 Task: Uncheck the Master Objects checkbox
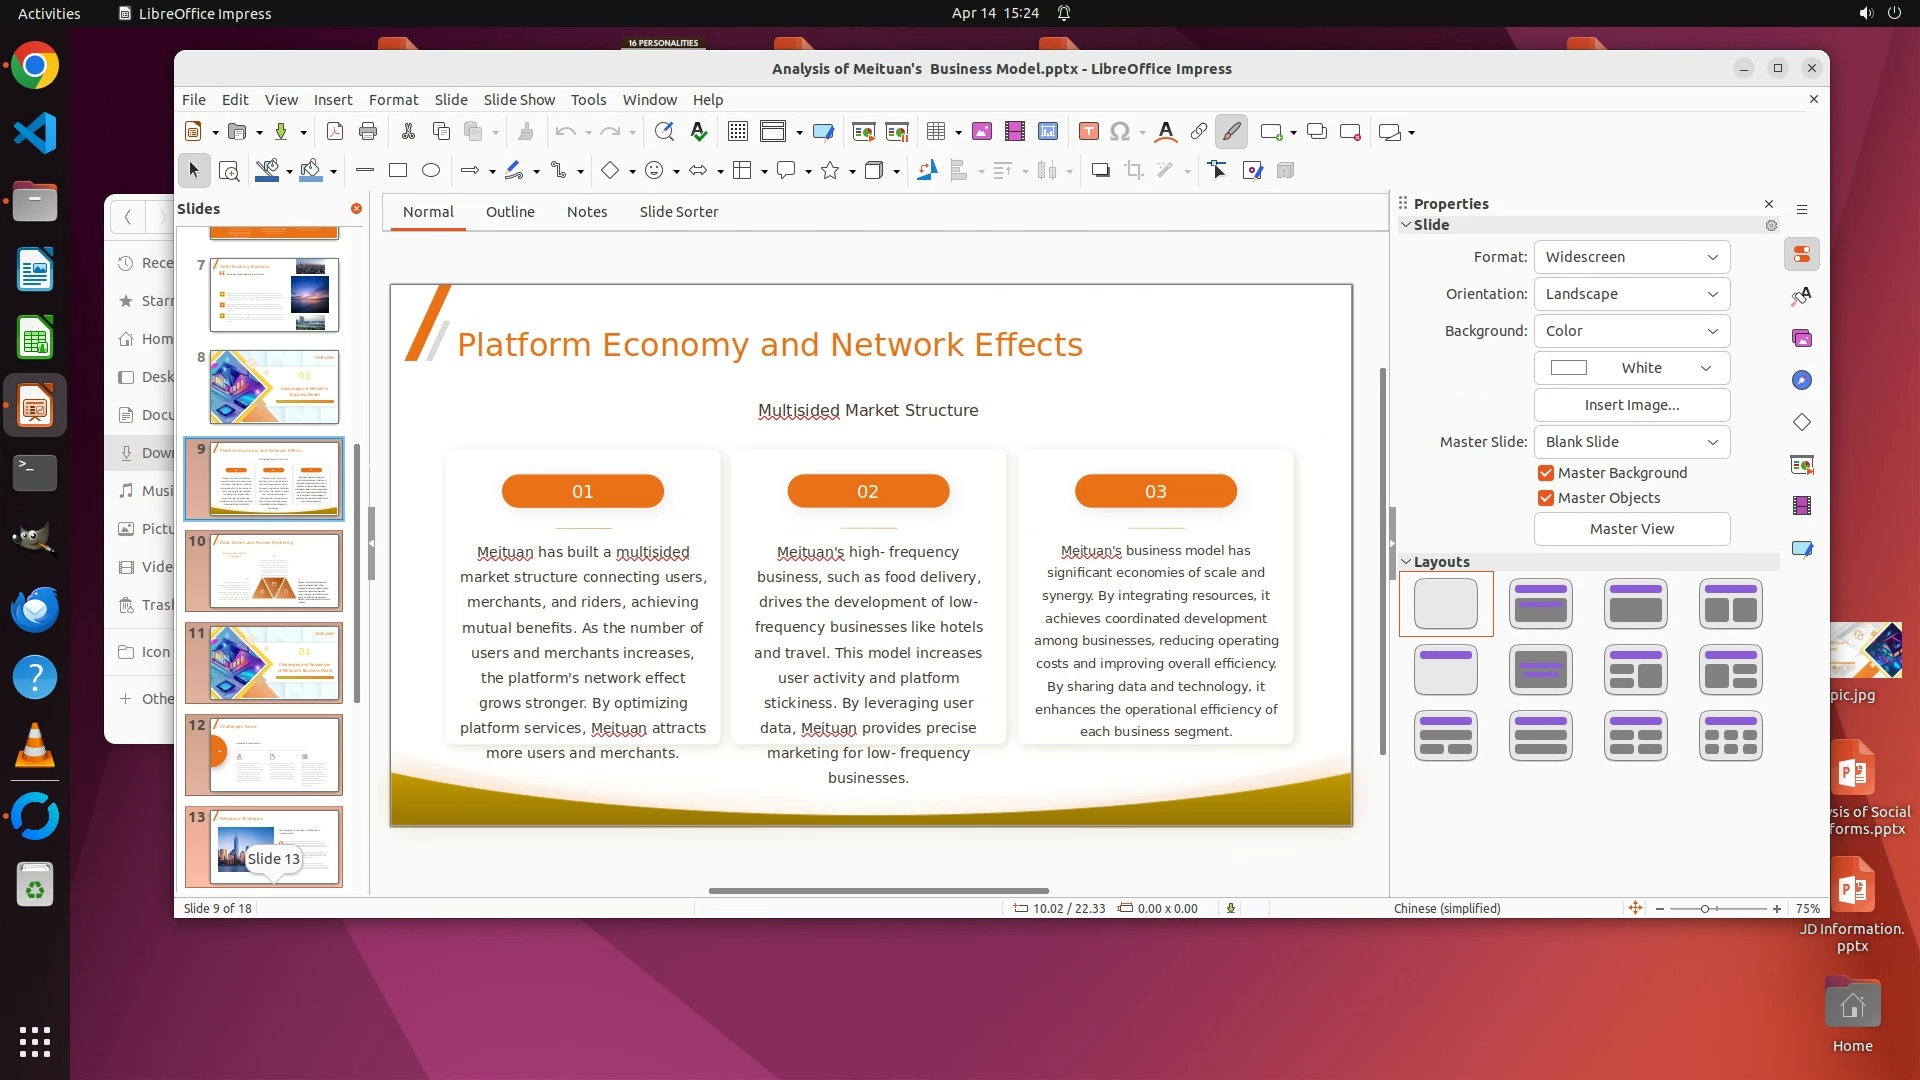(x=1546, y=498)
